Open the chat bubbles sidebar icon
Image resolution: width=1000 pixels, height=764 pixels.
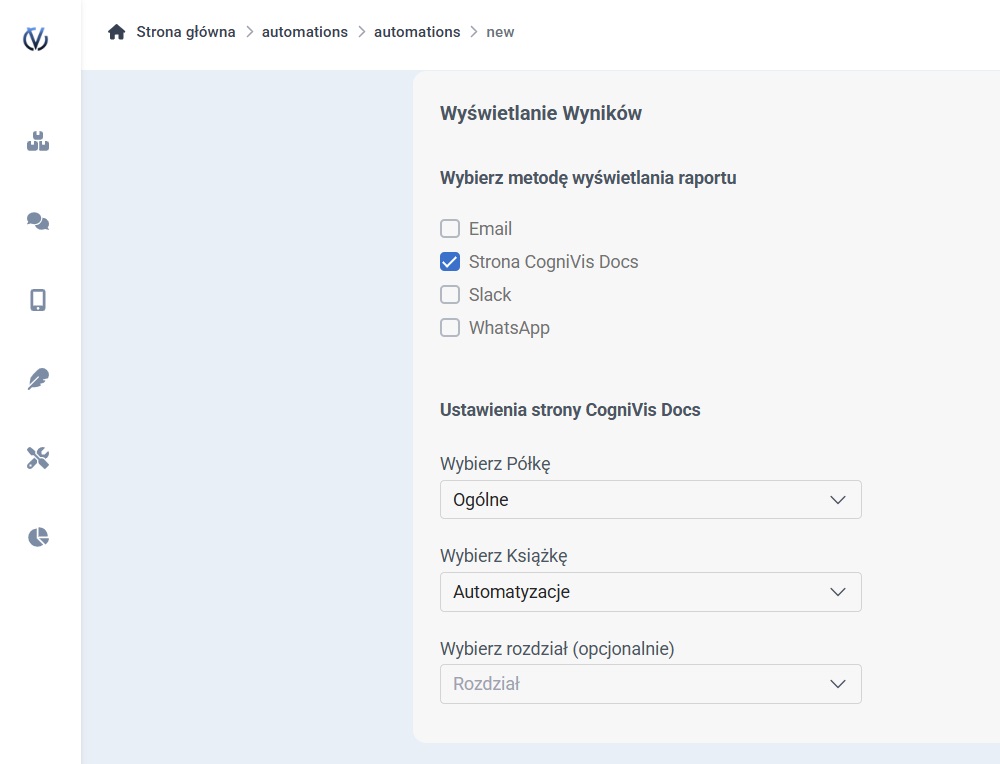38,221
